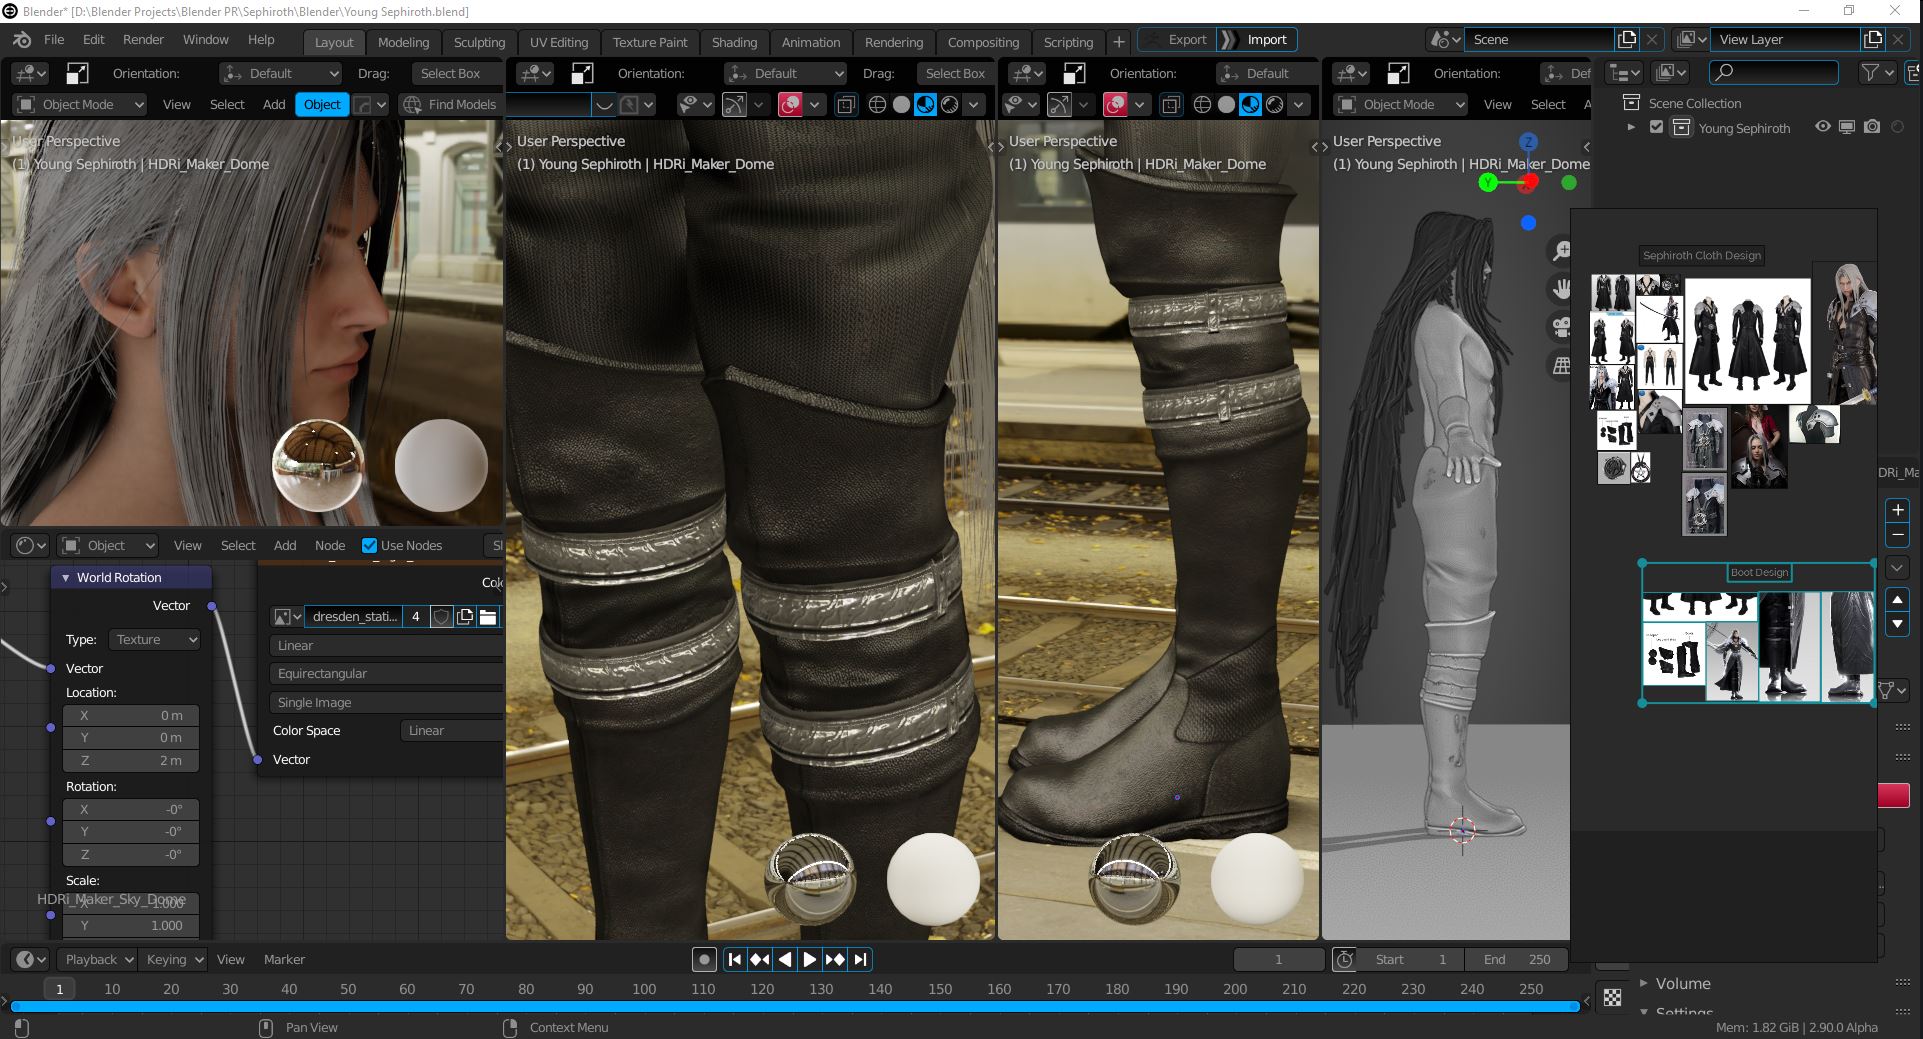The image size is (1923, 1039).
Task: Toggle Young Sephiroth monitor viewport icon
Action: coord(1847,127)
